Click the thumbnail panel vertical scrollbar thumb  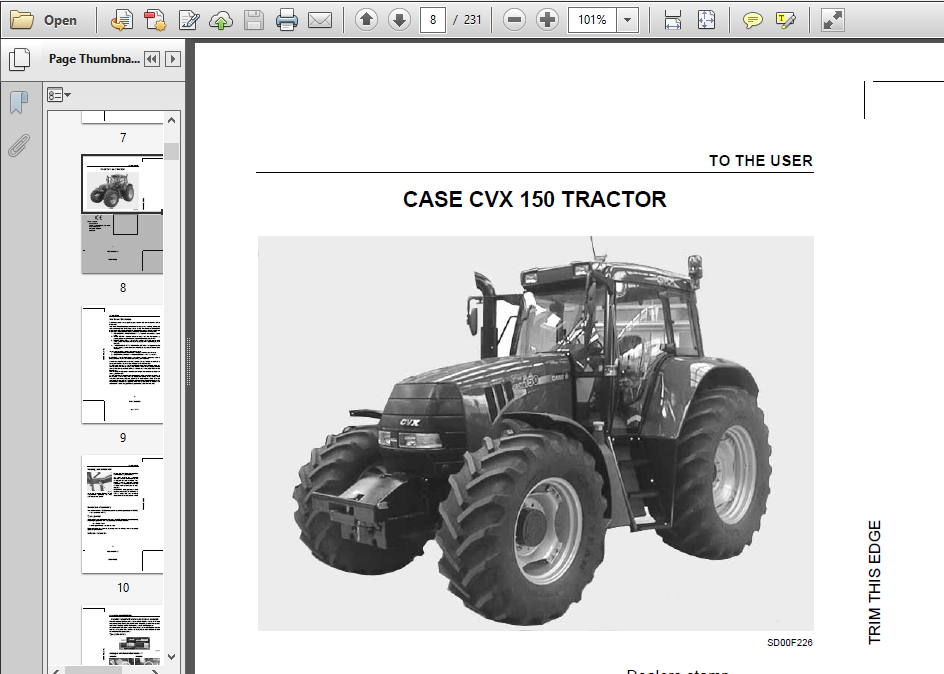pyautogui.click(x=172, y=151)
